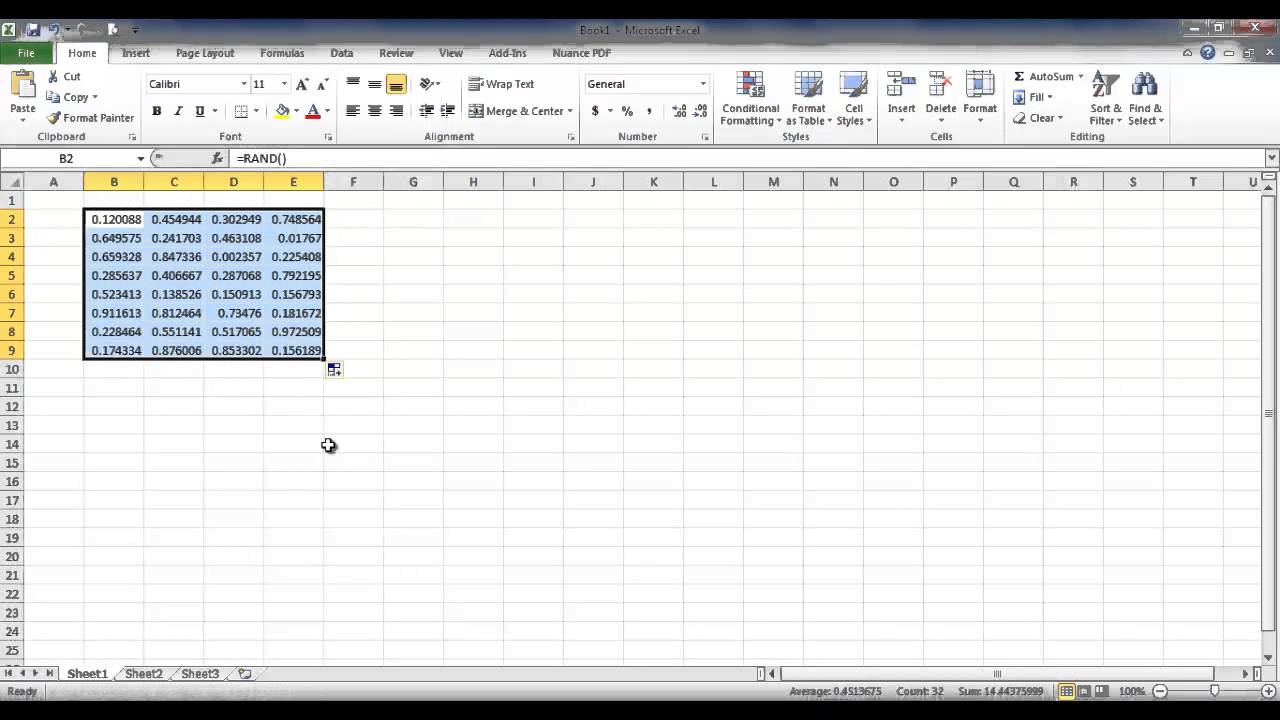Open the Name Box dropdown arrow

pos(141,158)
